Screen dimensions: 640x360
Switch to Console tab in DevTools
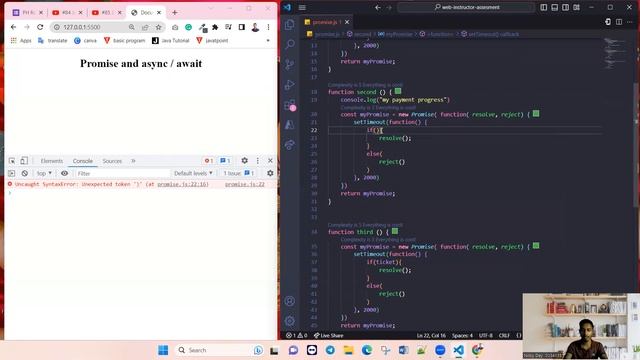82,161
